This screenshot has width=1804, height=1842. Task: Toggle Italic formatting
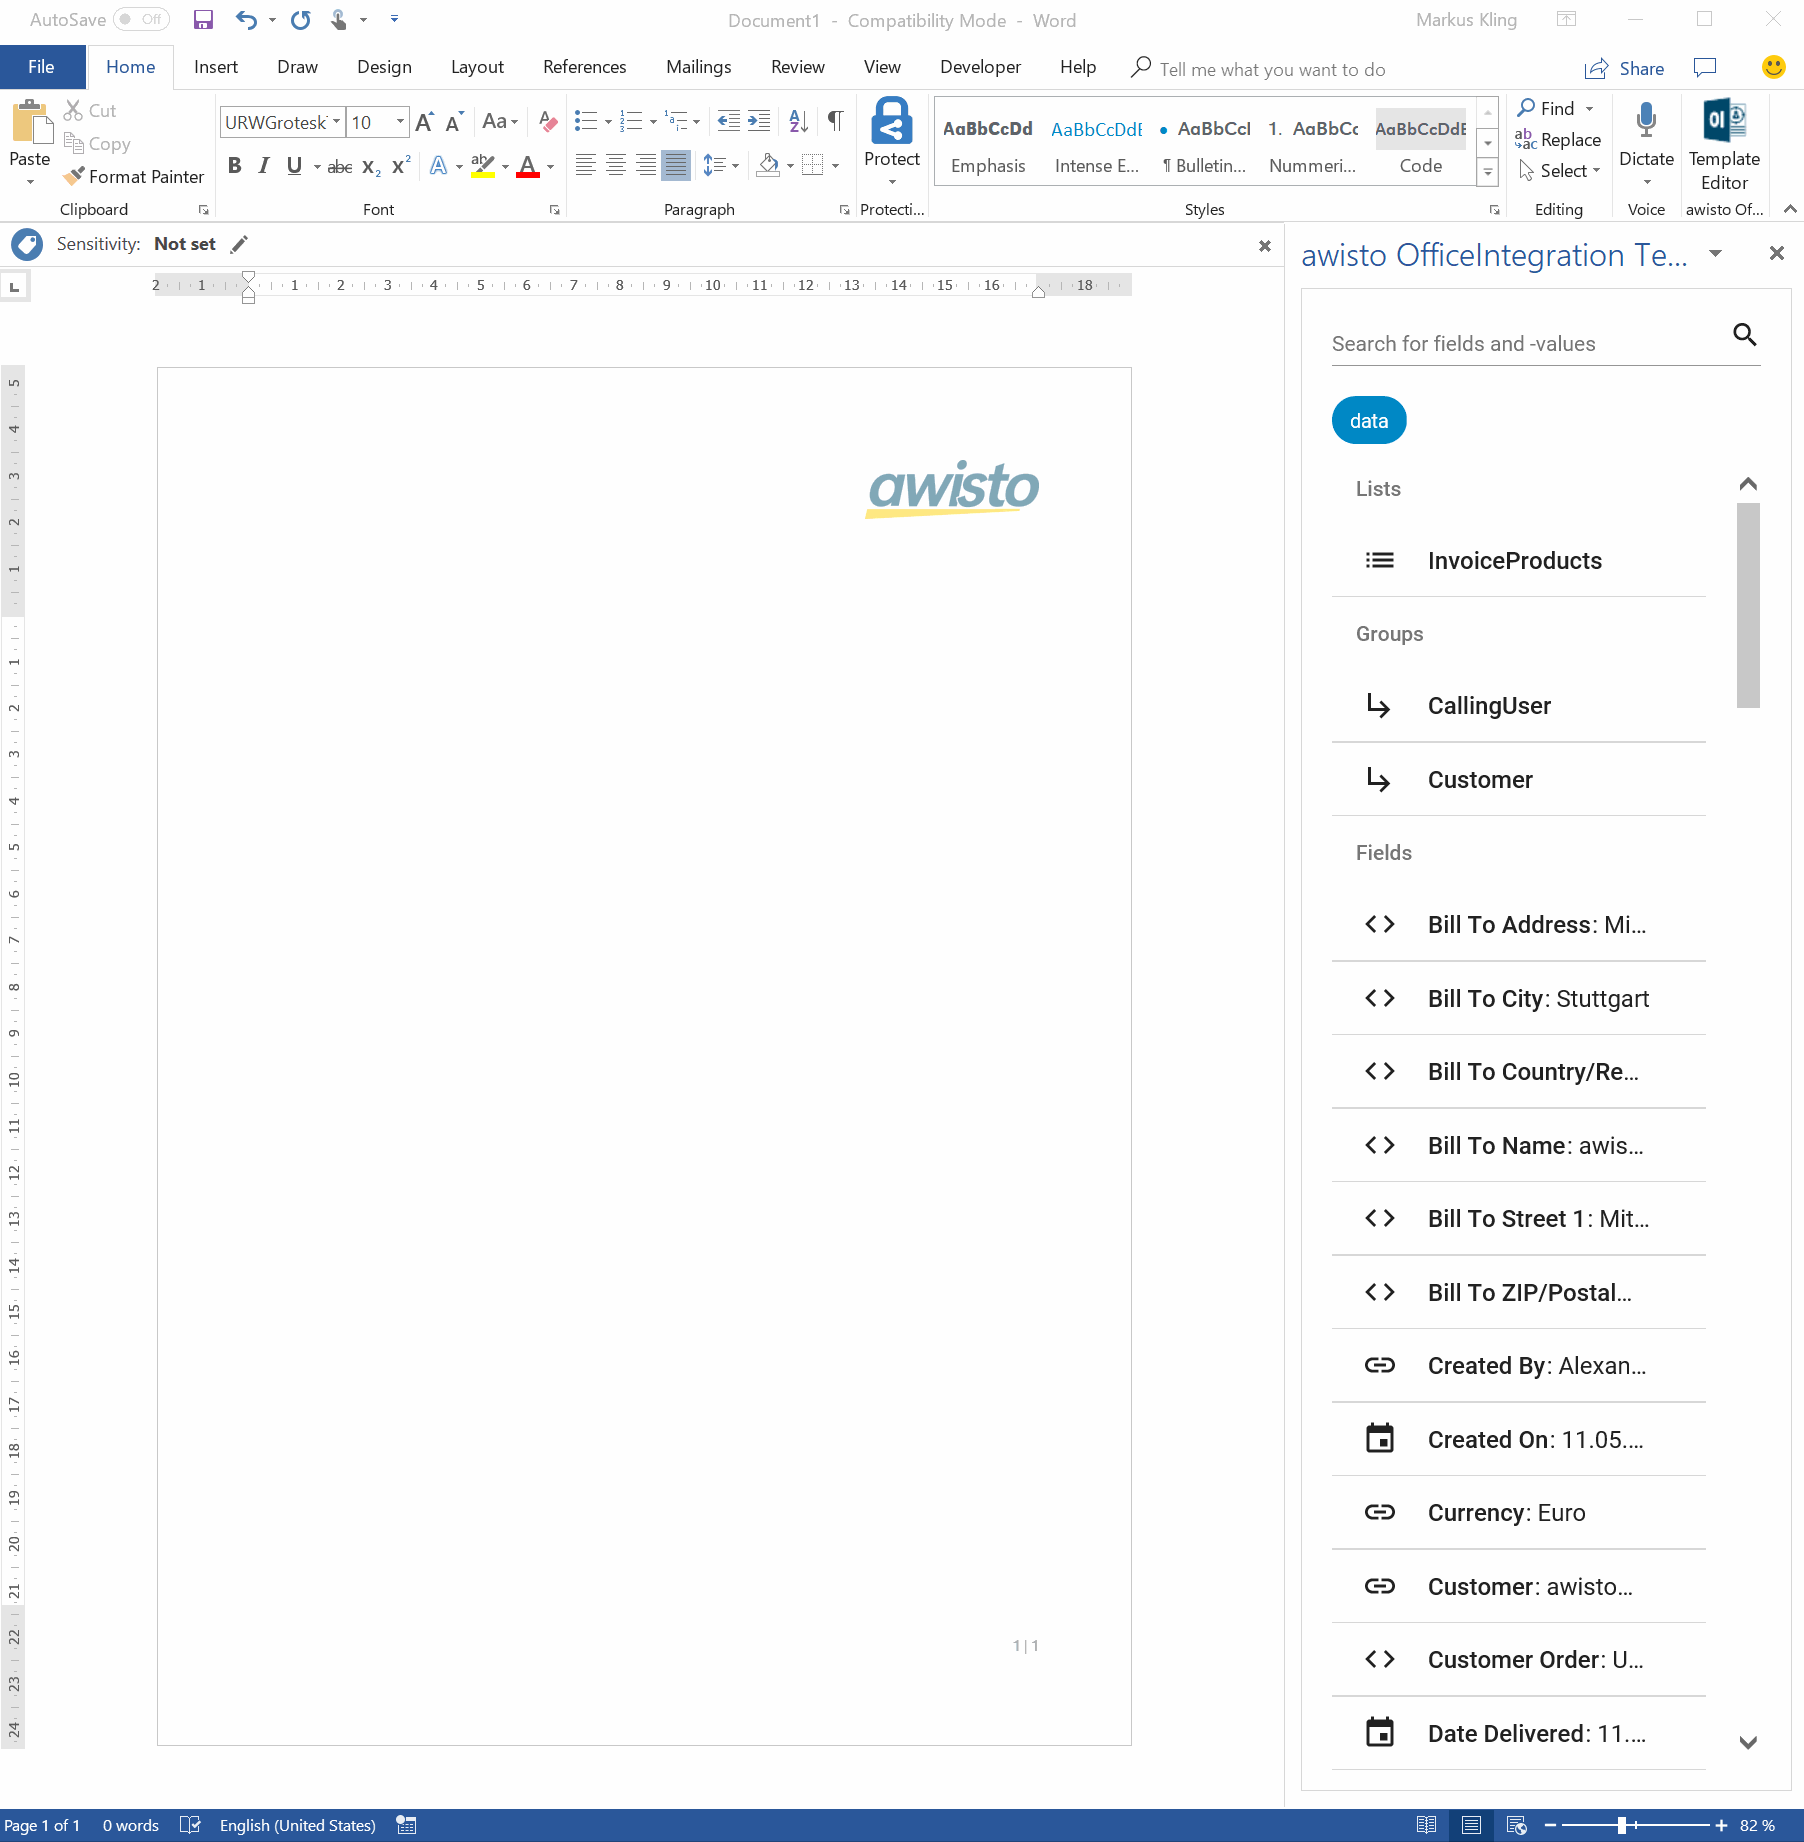[x=264, y=166]
